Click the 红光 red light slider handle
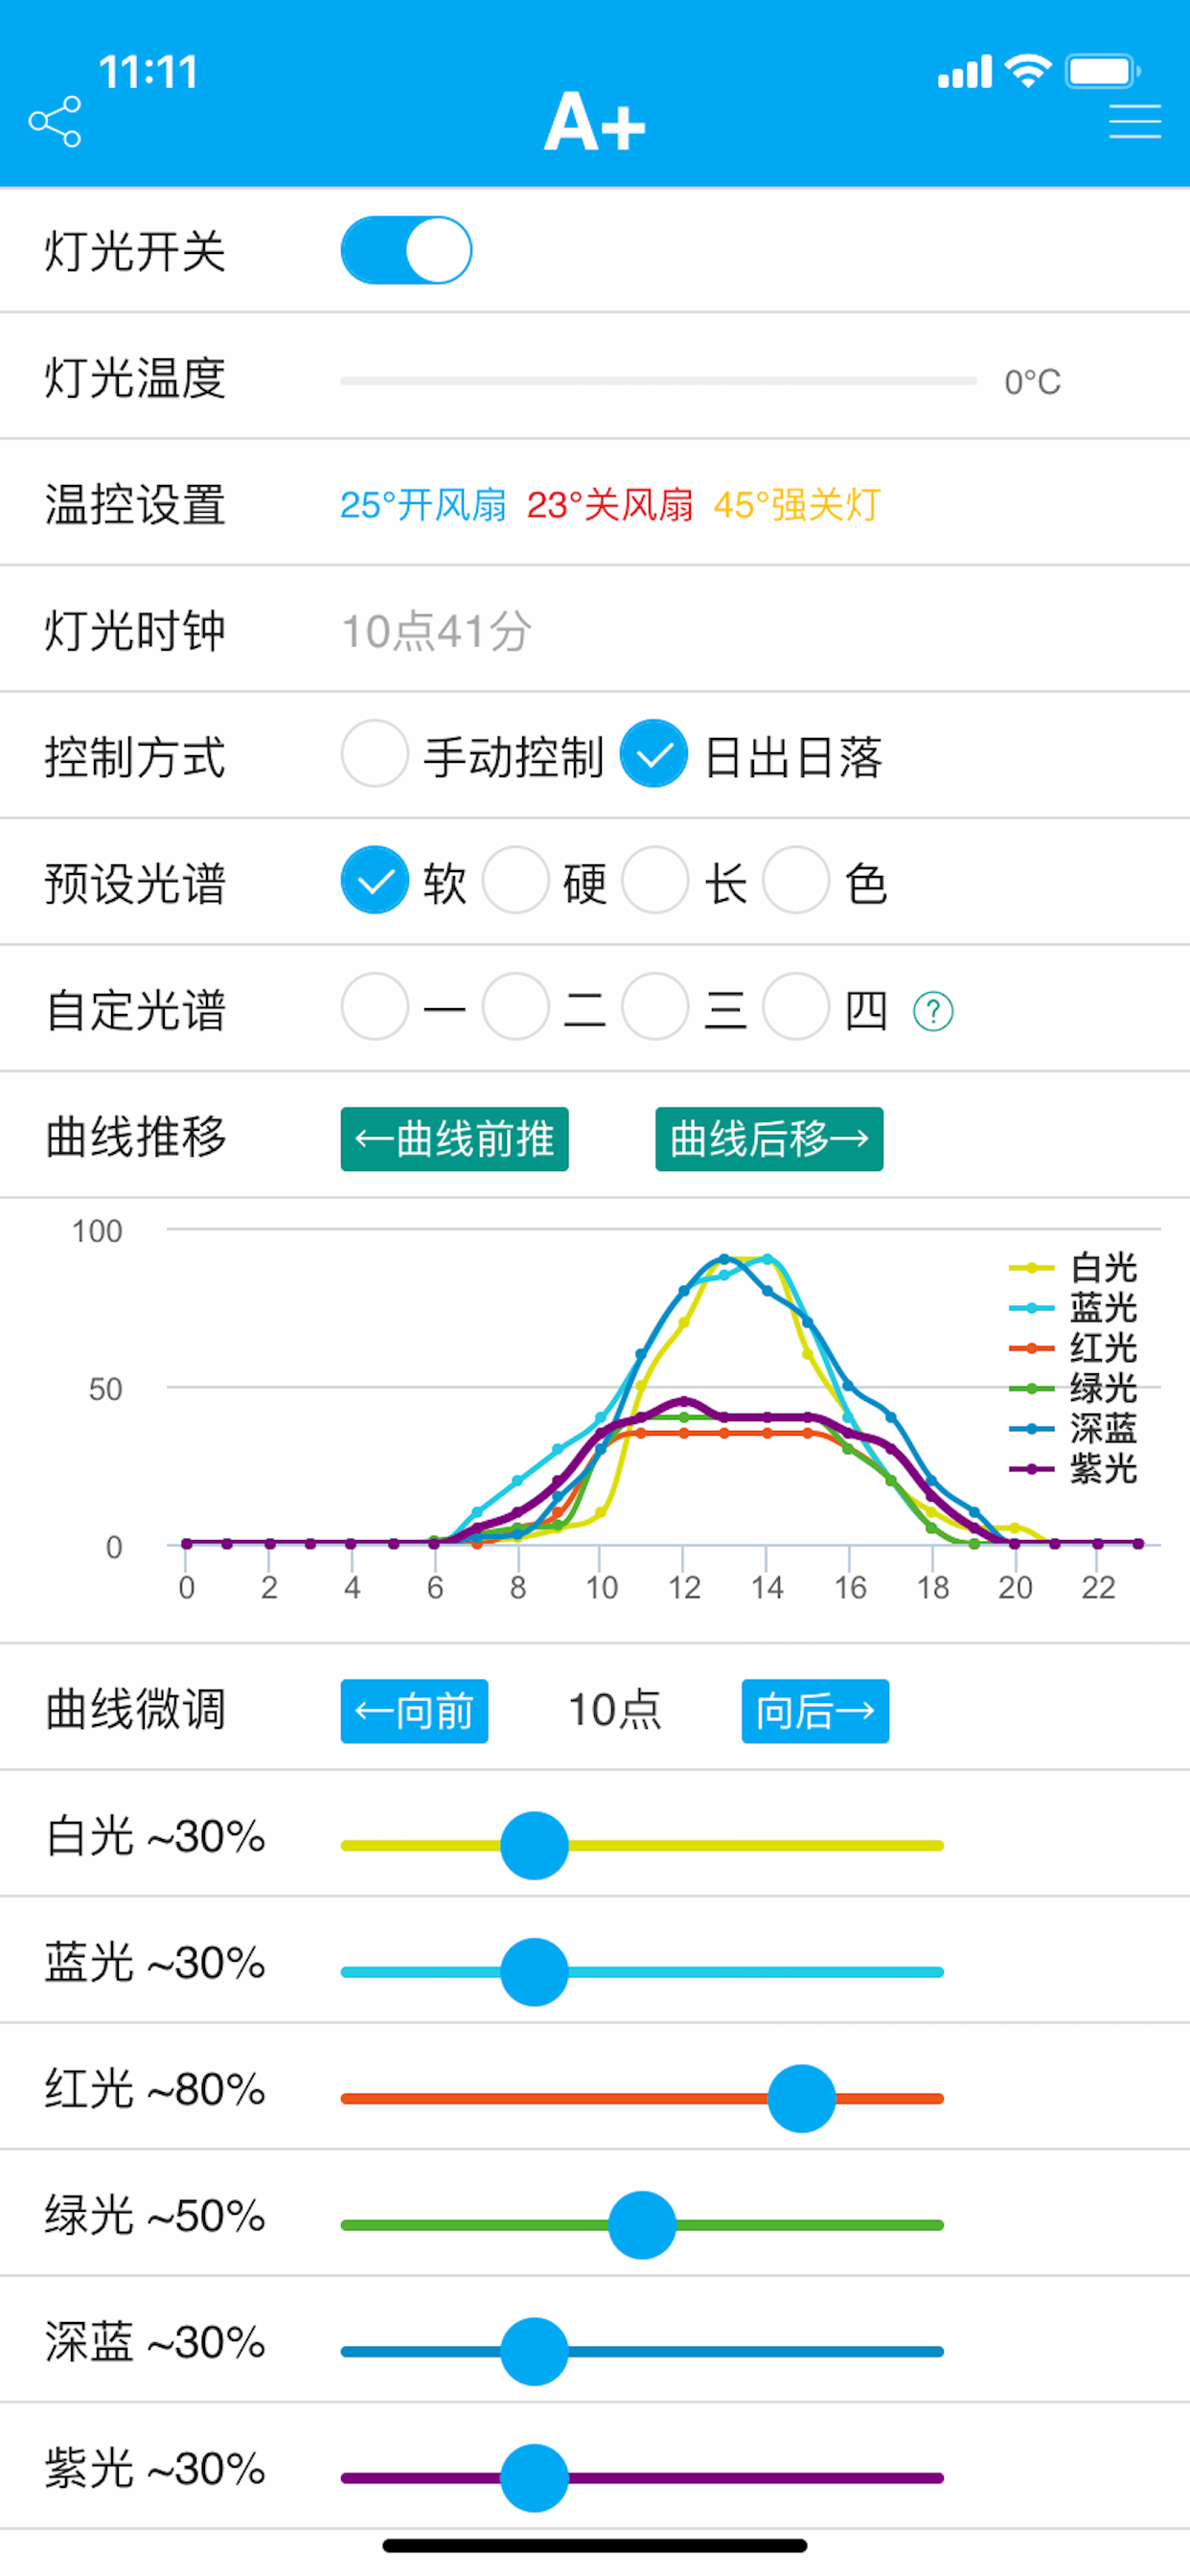The width and height of the screenshot is (1190, 2576). point(801,2099)
